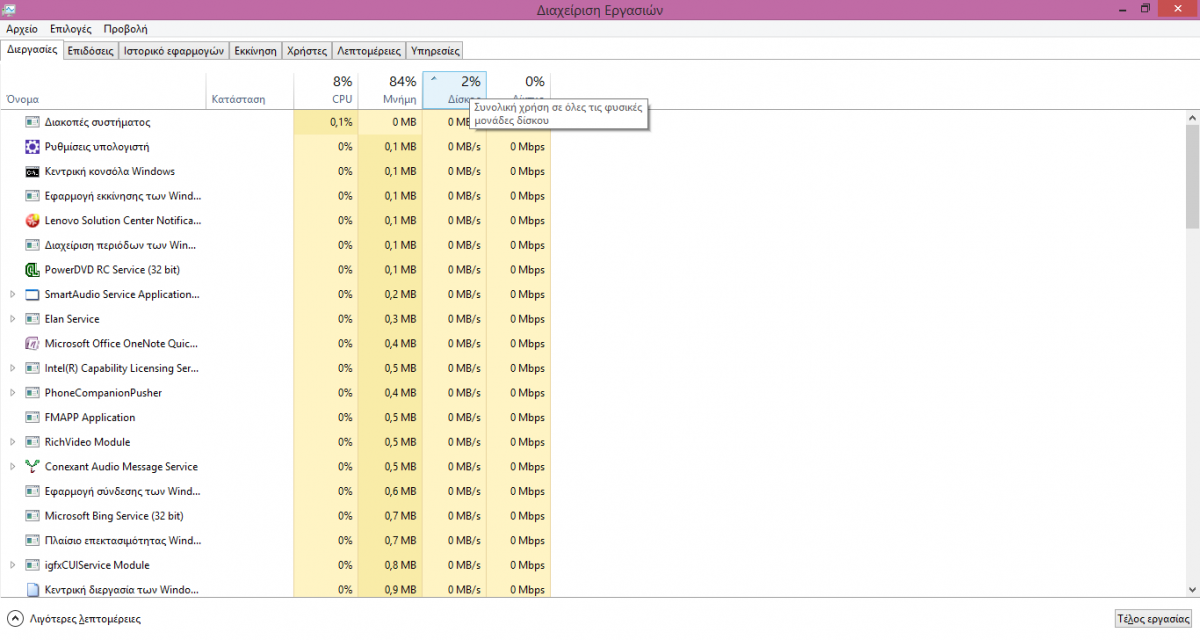Viewport: 1200px width, 640px height.
Task: Click the Εφαρμογή σύνδεσης των Wind... icon
Action: click(32, 492)
